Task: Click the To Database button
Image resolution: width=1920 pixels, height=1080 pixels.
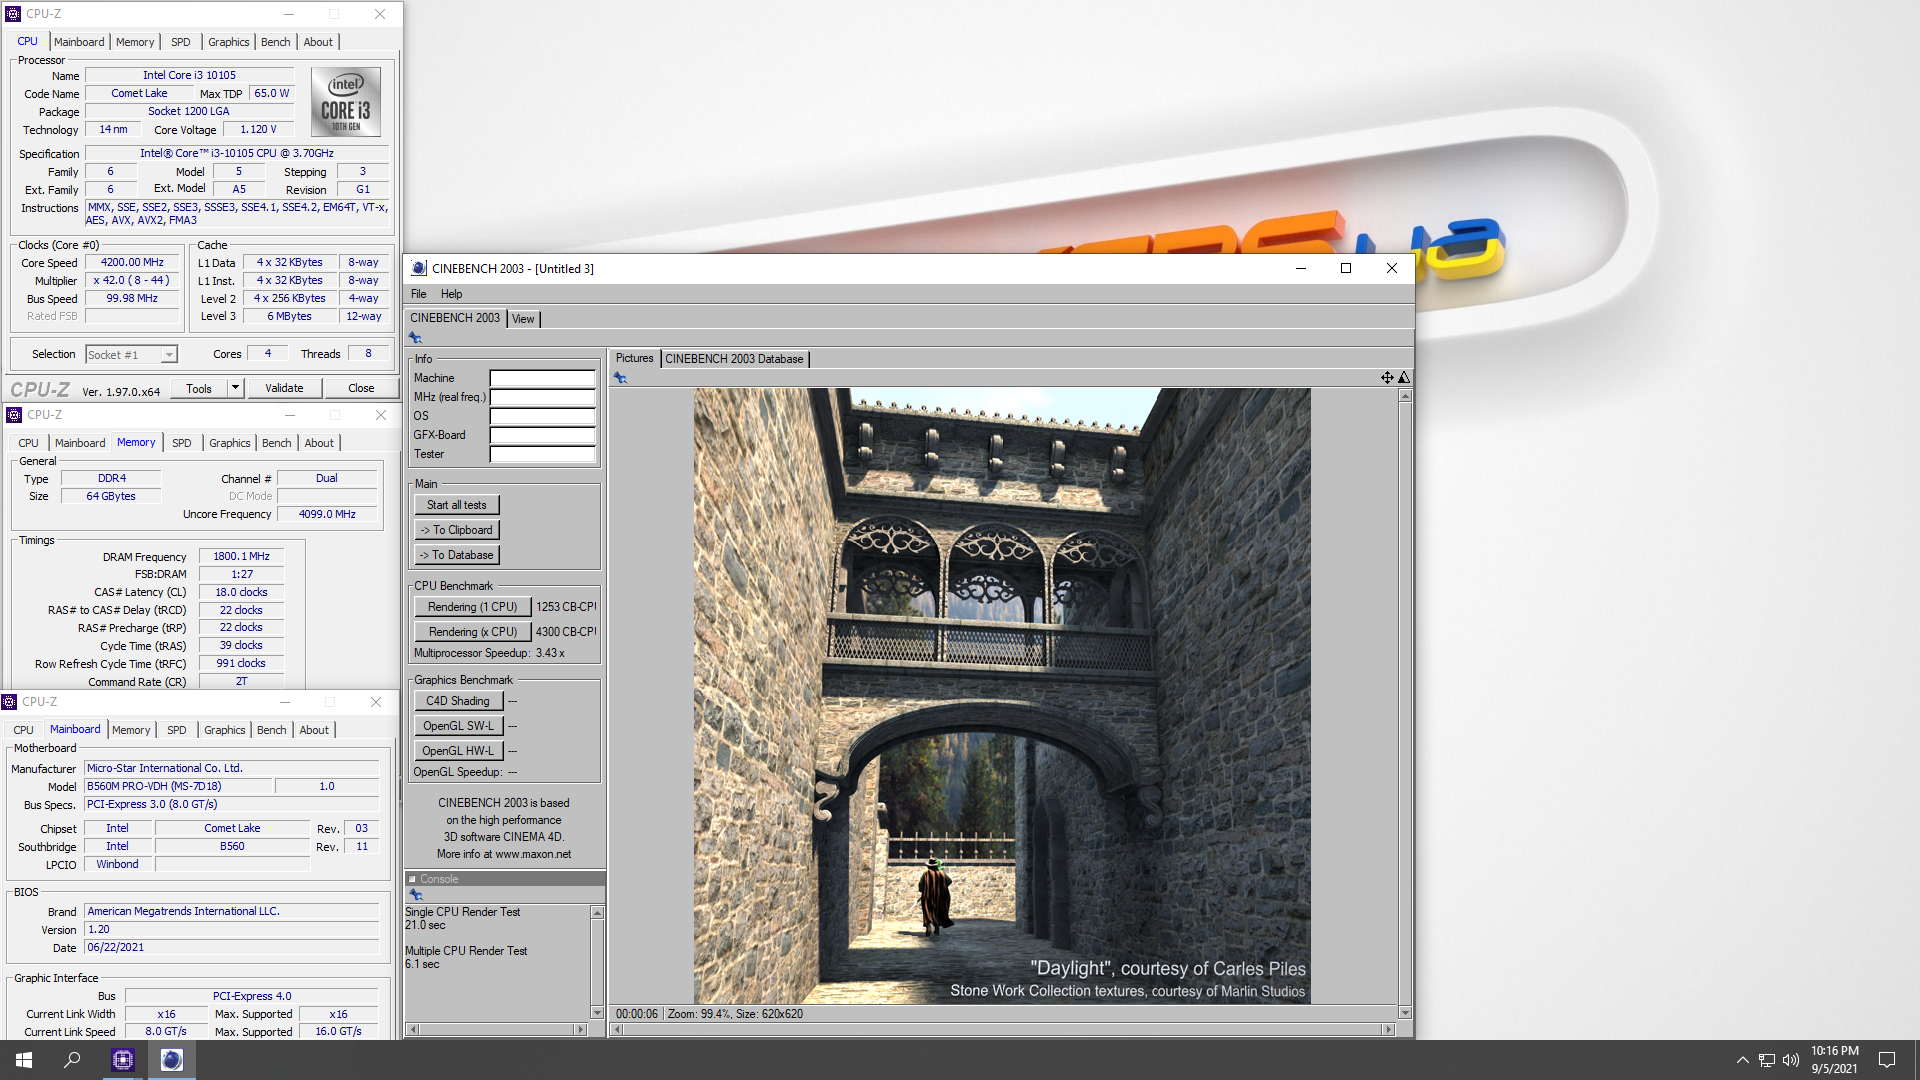Action: pyautogui.click(x=457, y=555)
